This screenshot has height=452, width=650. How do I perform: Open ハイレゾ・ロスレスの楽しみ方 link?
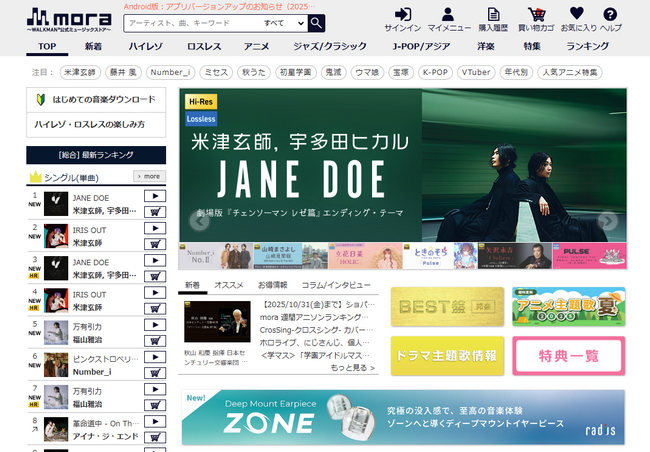tap(96, 124)
